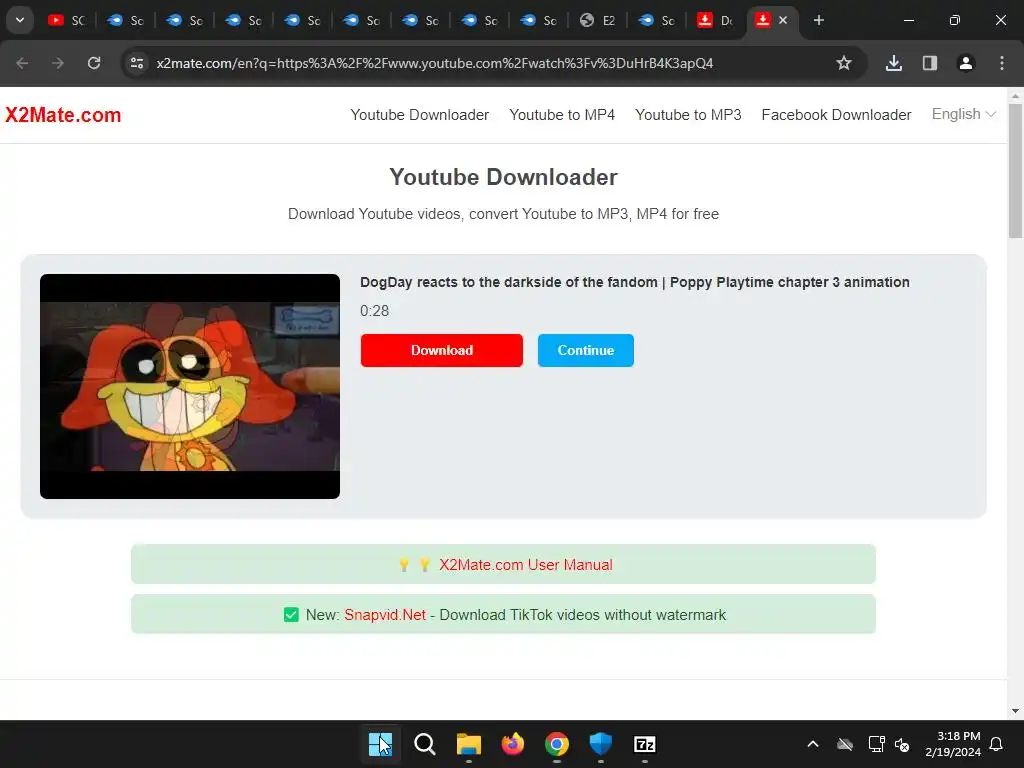Open Chrome downloads icon

coord(893,63)
